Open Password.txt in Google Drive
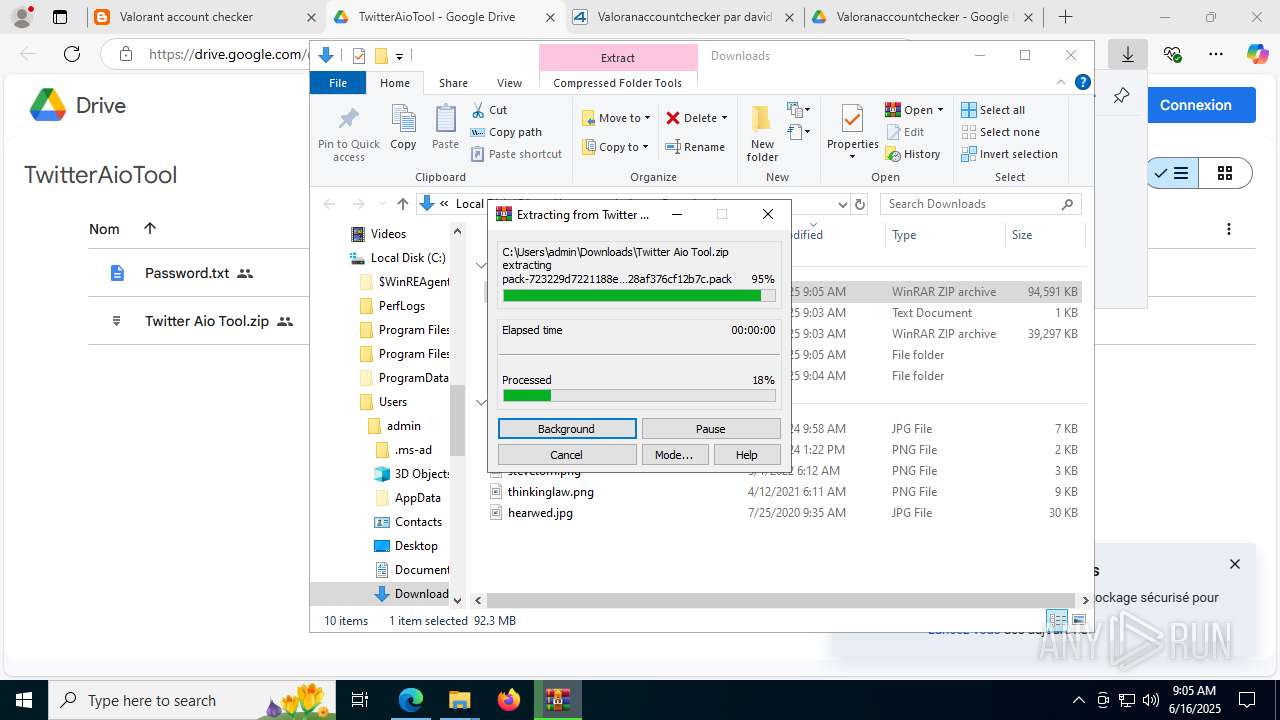 pyautogui.click(x=187, y=273)
